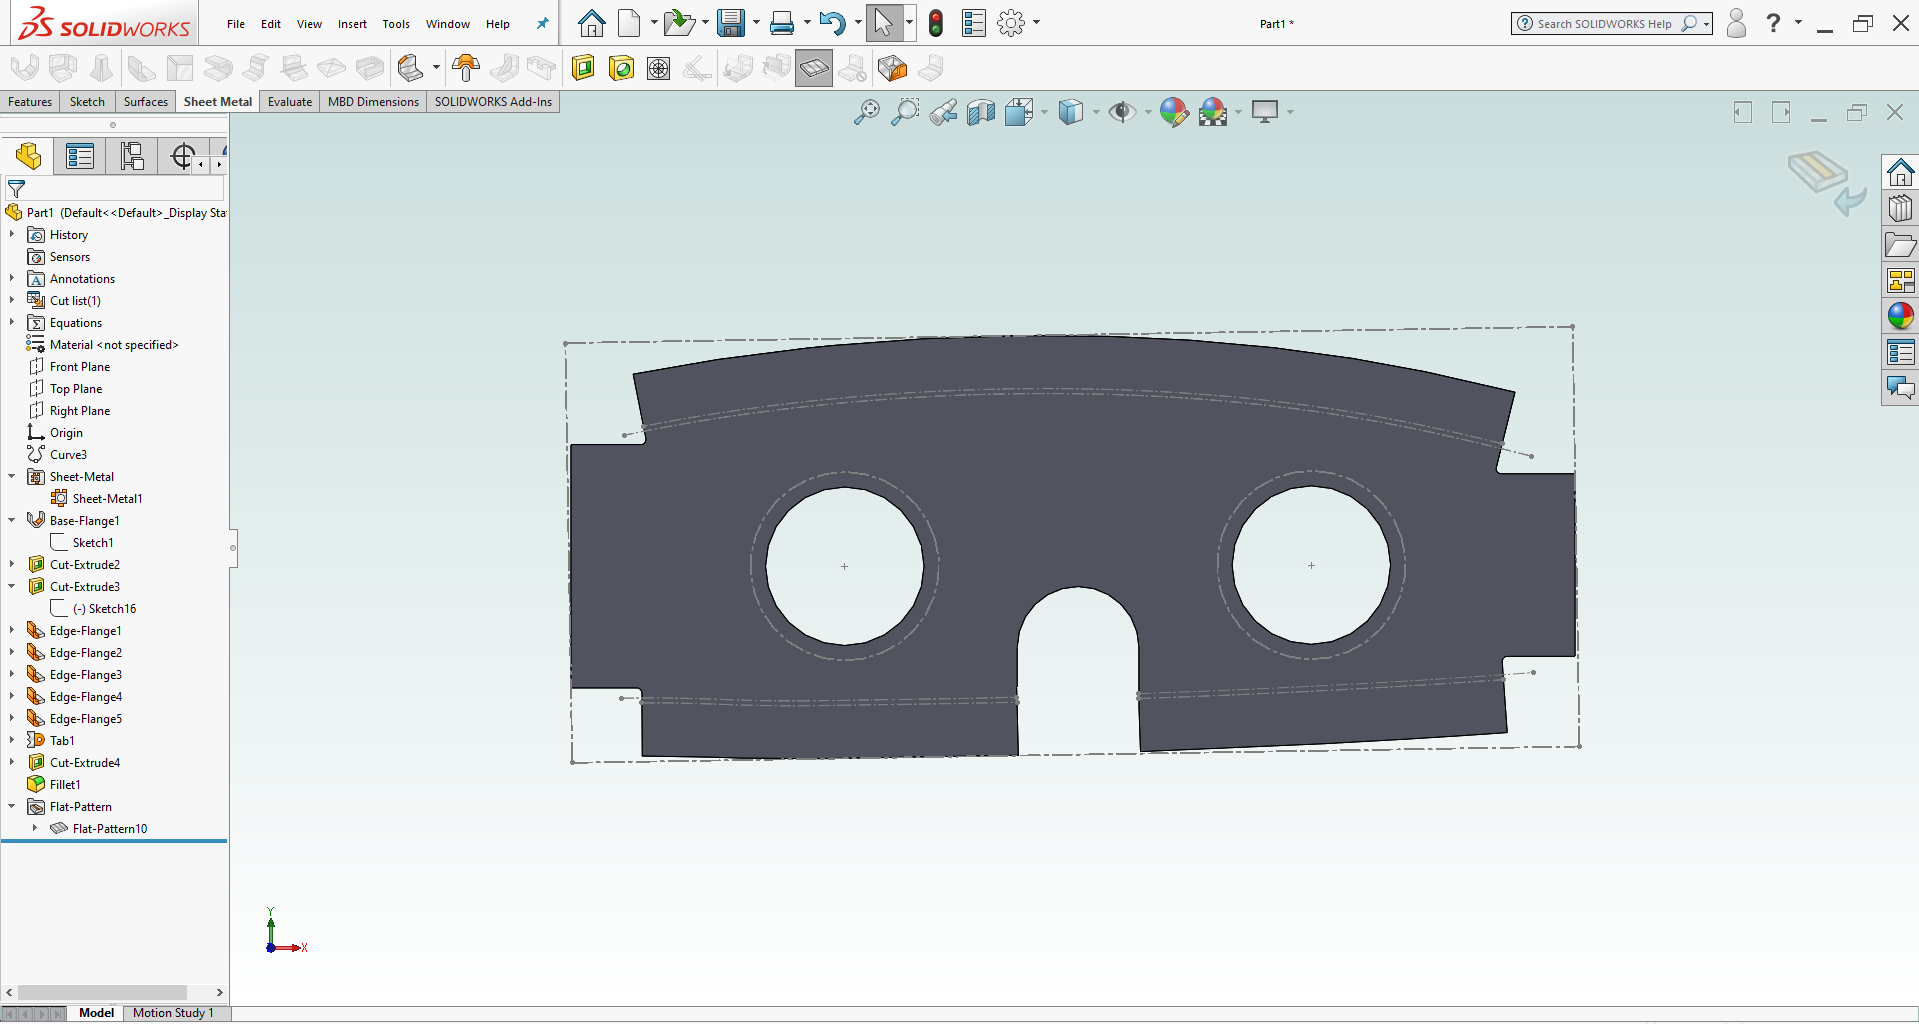
Task: Click the Section View icon
Action: click(x=981, y=112)
